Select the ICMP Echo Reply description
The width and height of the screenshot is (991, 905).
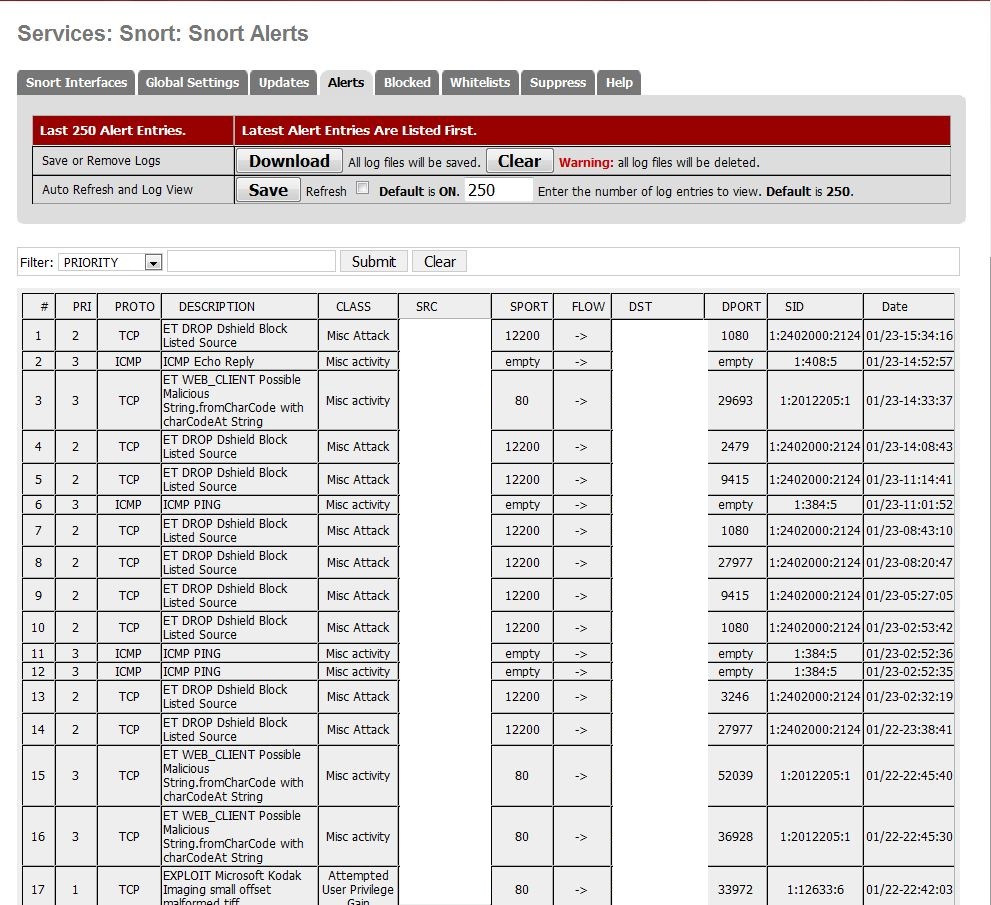[209, 361]
